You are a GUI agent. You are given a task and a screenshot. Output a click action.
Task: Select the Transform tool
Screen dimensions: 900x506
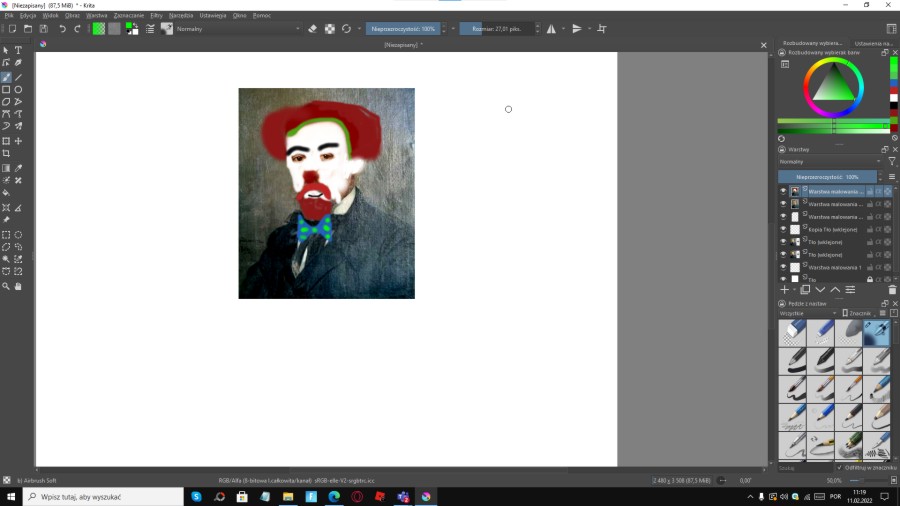coord(6,141)
